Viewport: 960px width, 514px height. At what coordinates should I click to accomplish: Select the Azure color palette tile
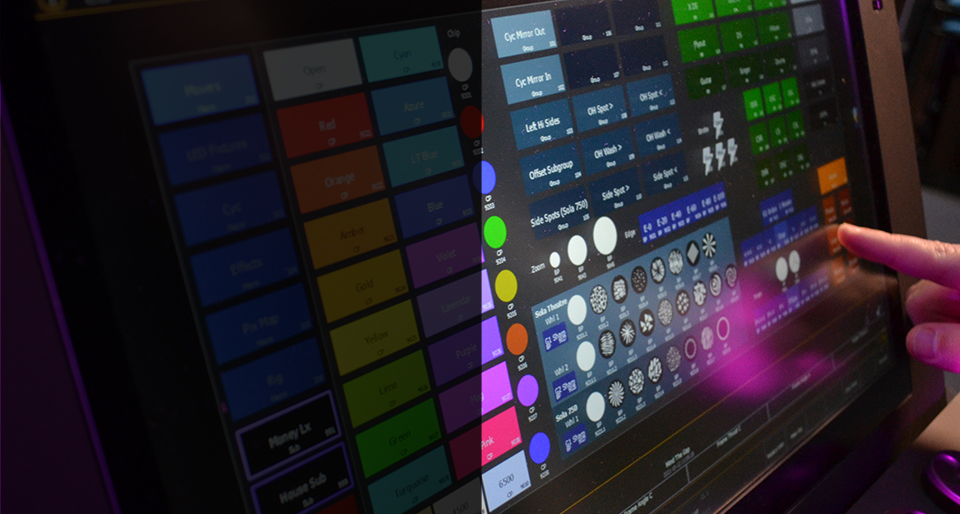pos(413,106)
